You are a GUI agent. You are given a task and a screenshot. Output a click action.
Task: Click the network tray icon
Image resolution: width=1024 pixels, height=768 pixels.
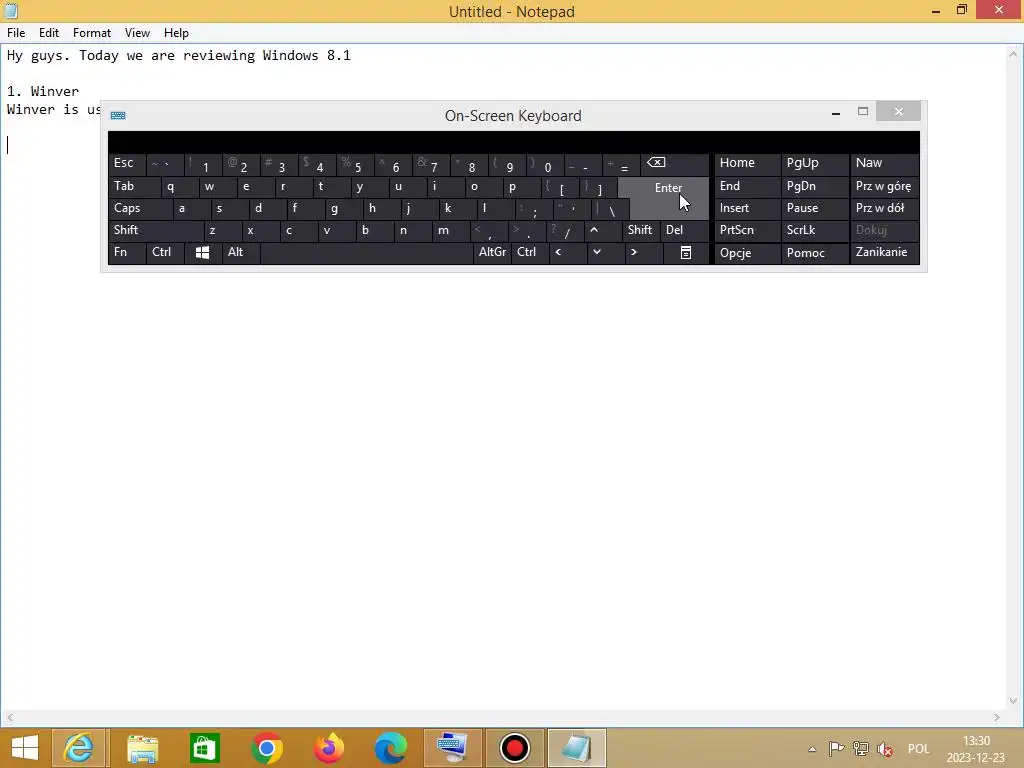point(861,748)
